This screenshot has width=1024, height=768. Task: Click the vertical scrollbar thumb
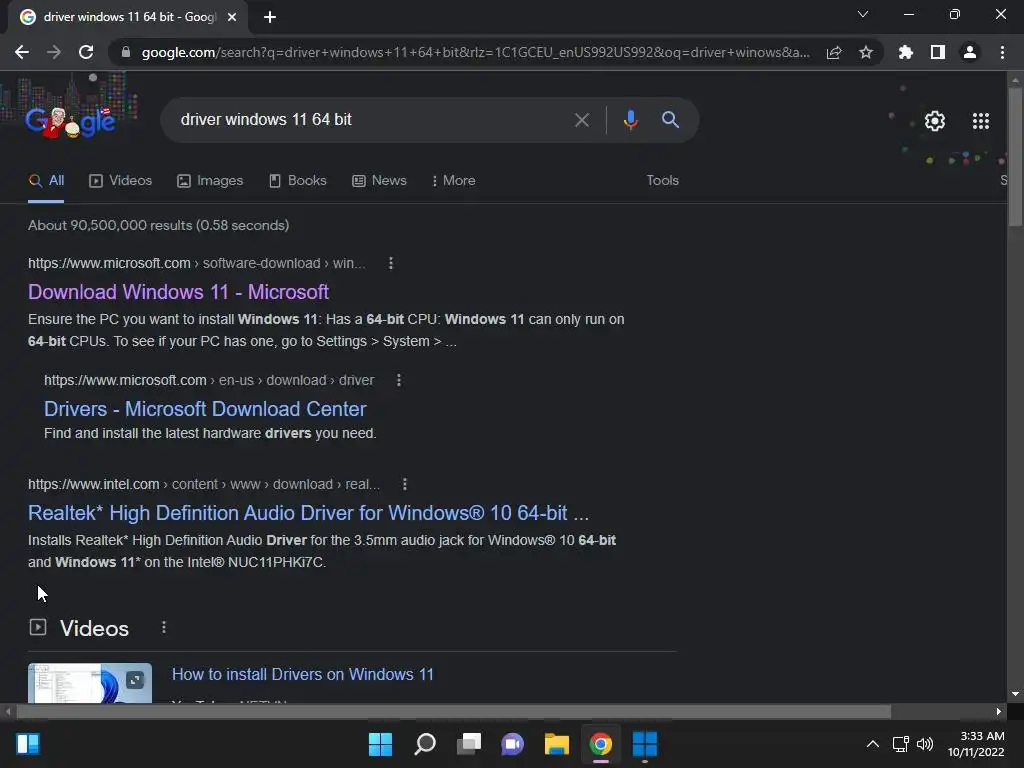(x=1014, y=157)
